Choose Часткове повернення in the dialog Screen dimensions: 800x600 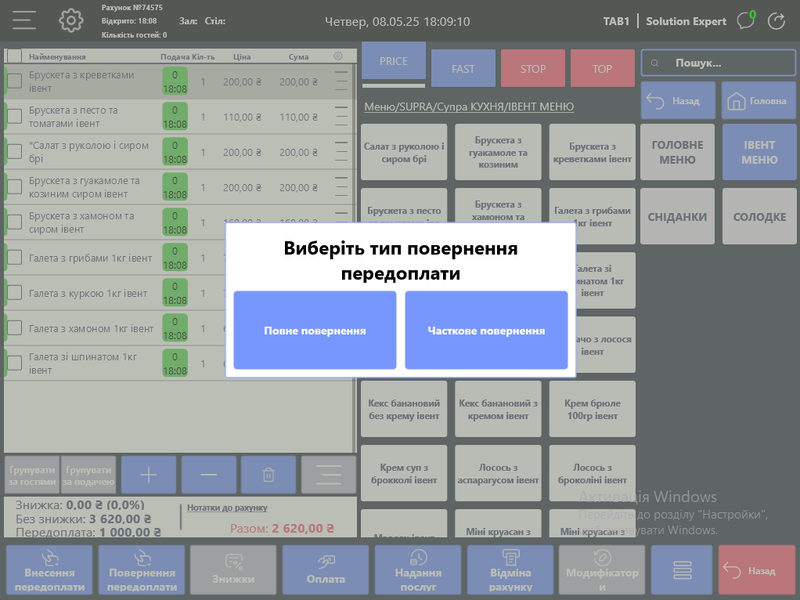[x=486, y=331]
